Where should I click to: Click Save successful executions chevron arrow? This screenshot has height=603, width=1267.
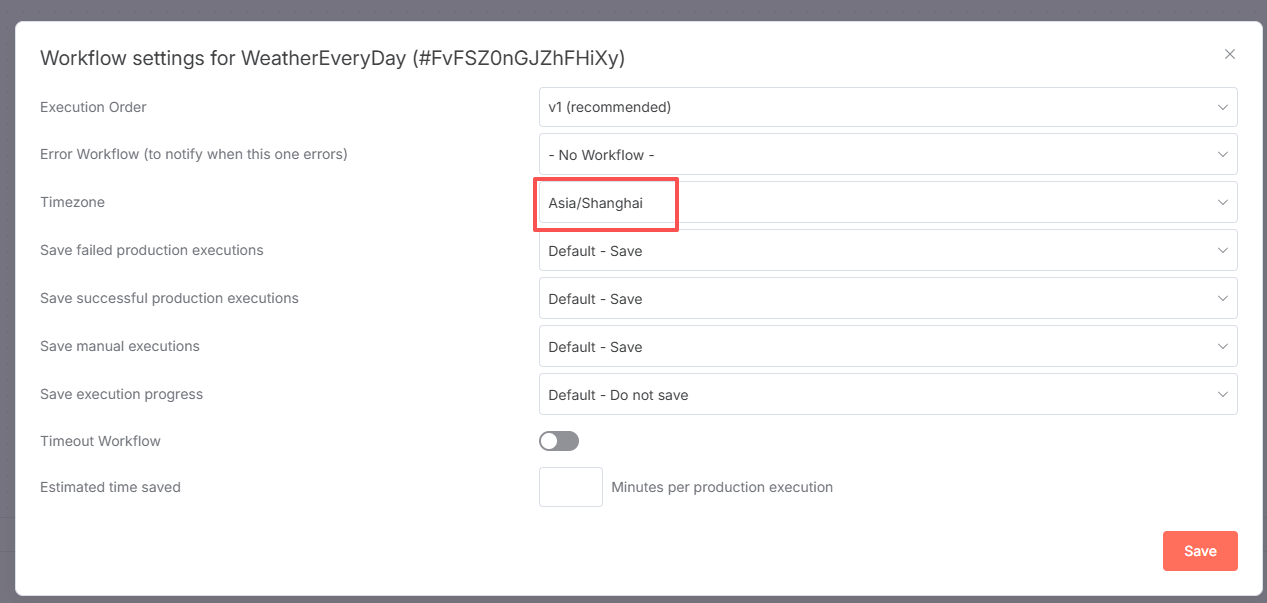pos(1222,299)
